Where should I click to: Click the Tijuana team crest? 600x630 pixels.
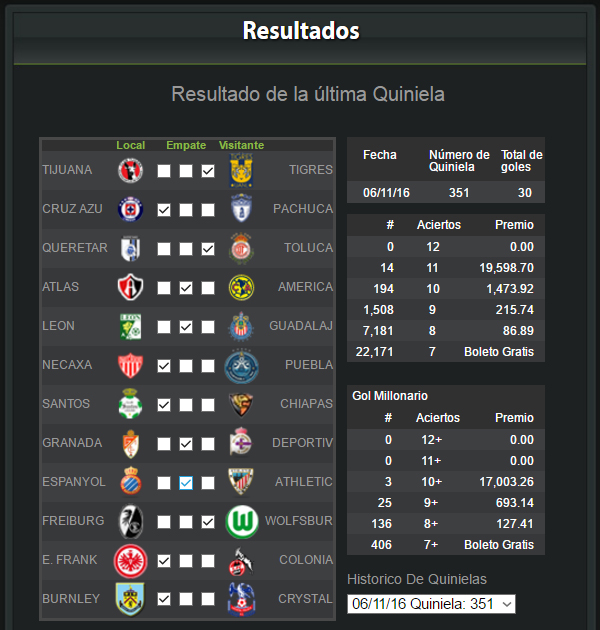130,170
